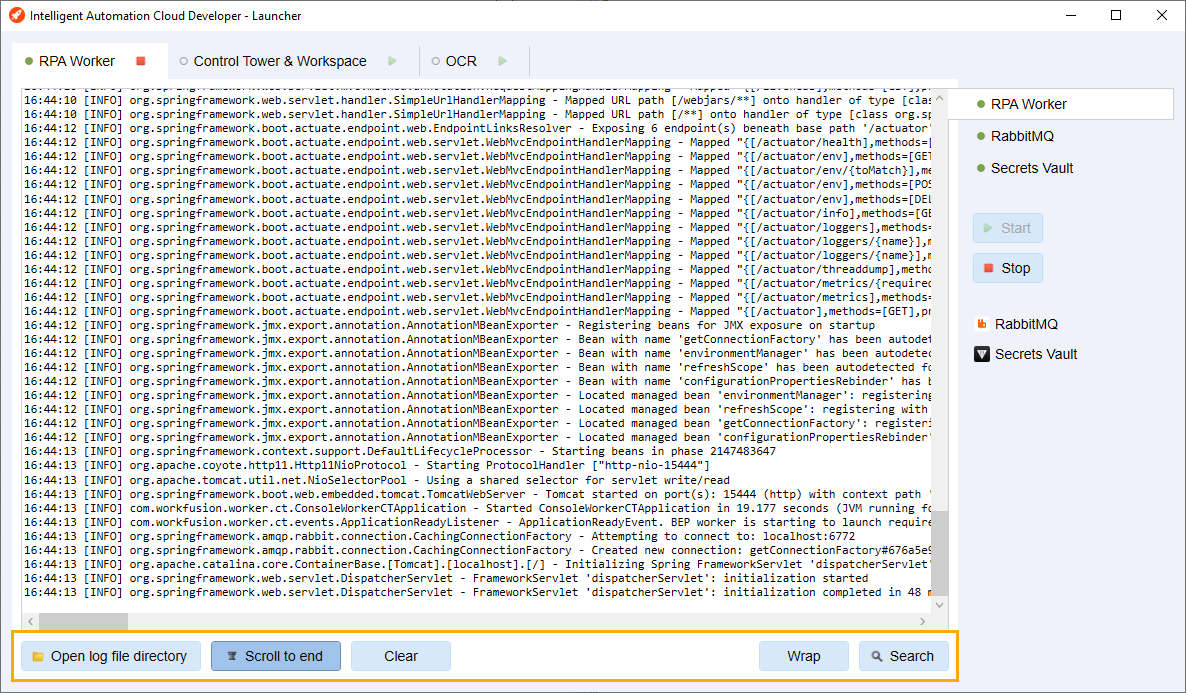
Task: Start Control Tower & Workspace via tab play icon
Action: pos(392,61)
